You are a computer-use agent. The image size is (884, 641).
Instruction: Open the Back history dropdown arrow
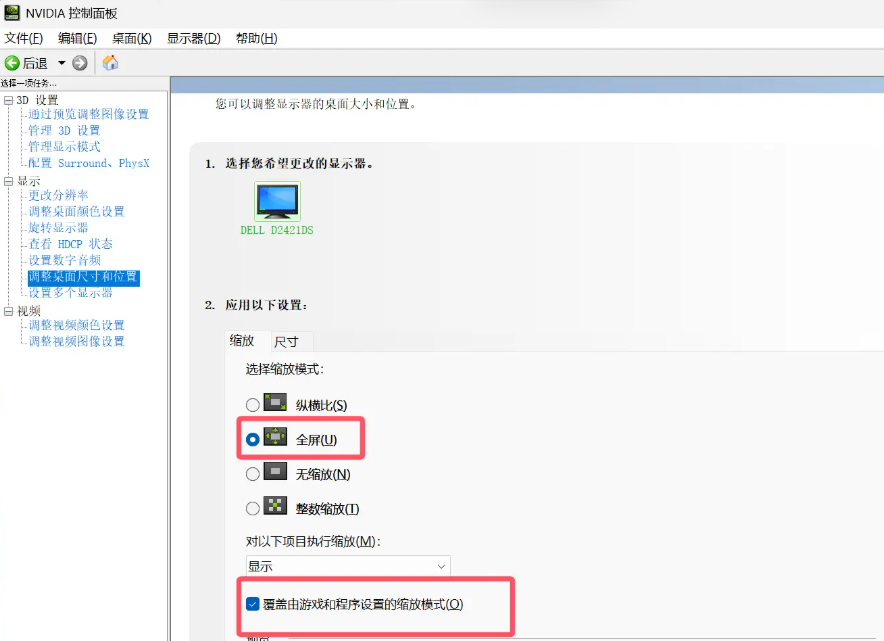click(61, 63)
